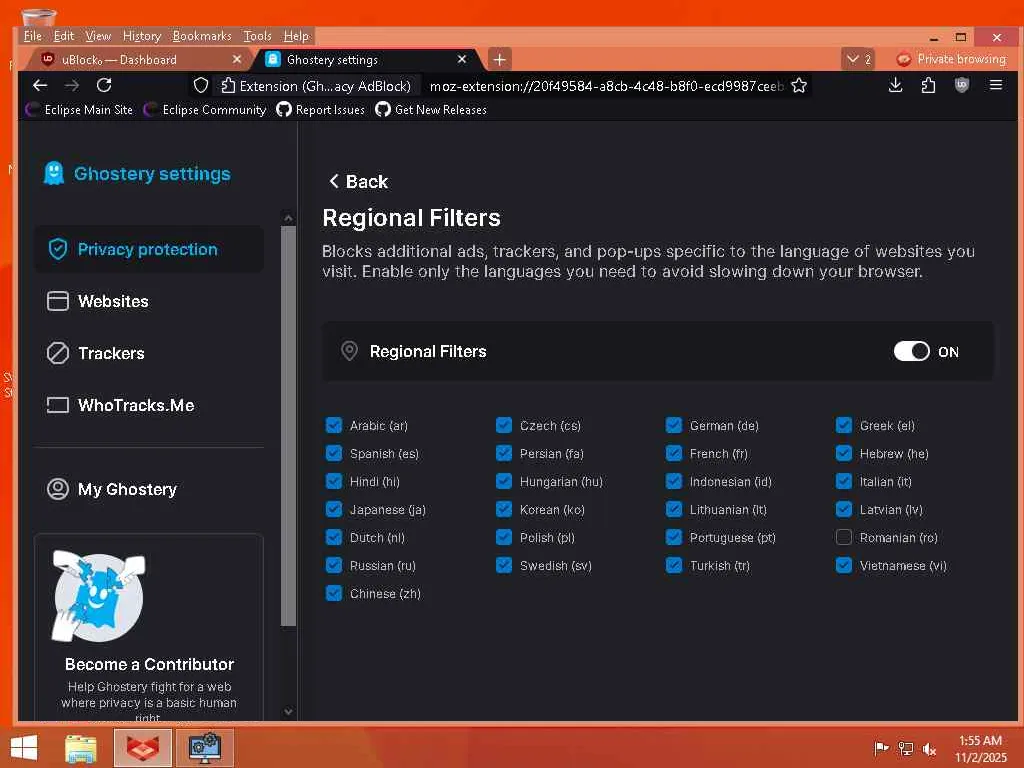This screenshot has width=1024, height=768.
Task: Open the View menu
Action: click(98, 36)
